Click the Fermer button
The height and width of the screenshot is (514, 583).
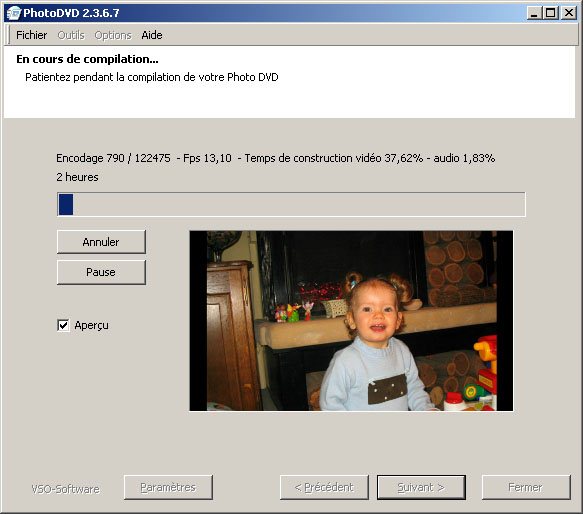(x=526, y=487)
